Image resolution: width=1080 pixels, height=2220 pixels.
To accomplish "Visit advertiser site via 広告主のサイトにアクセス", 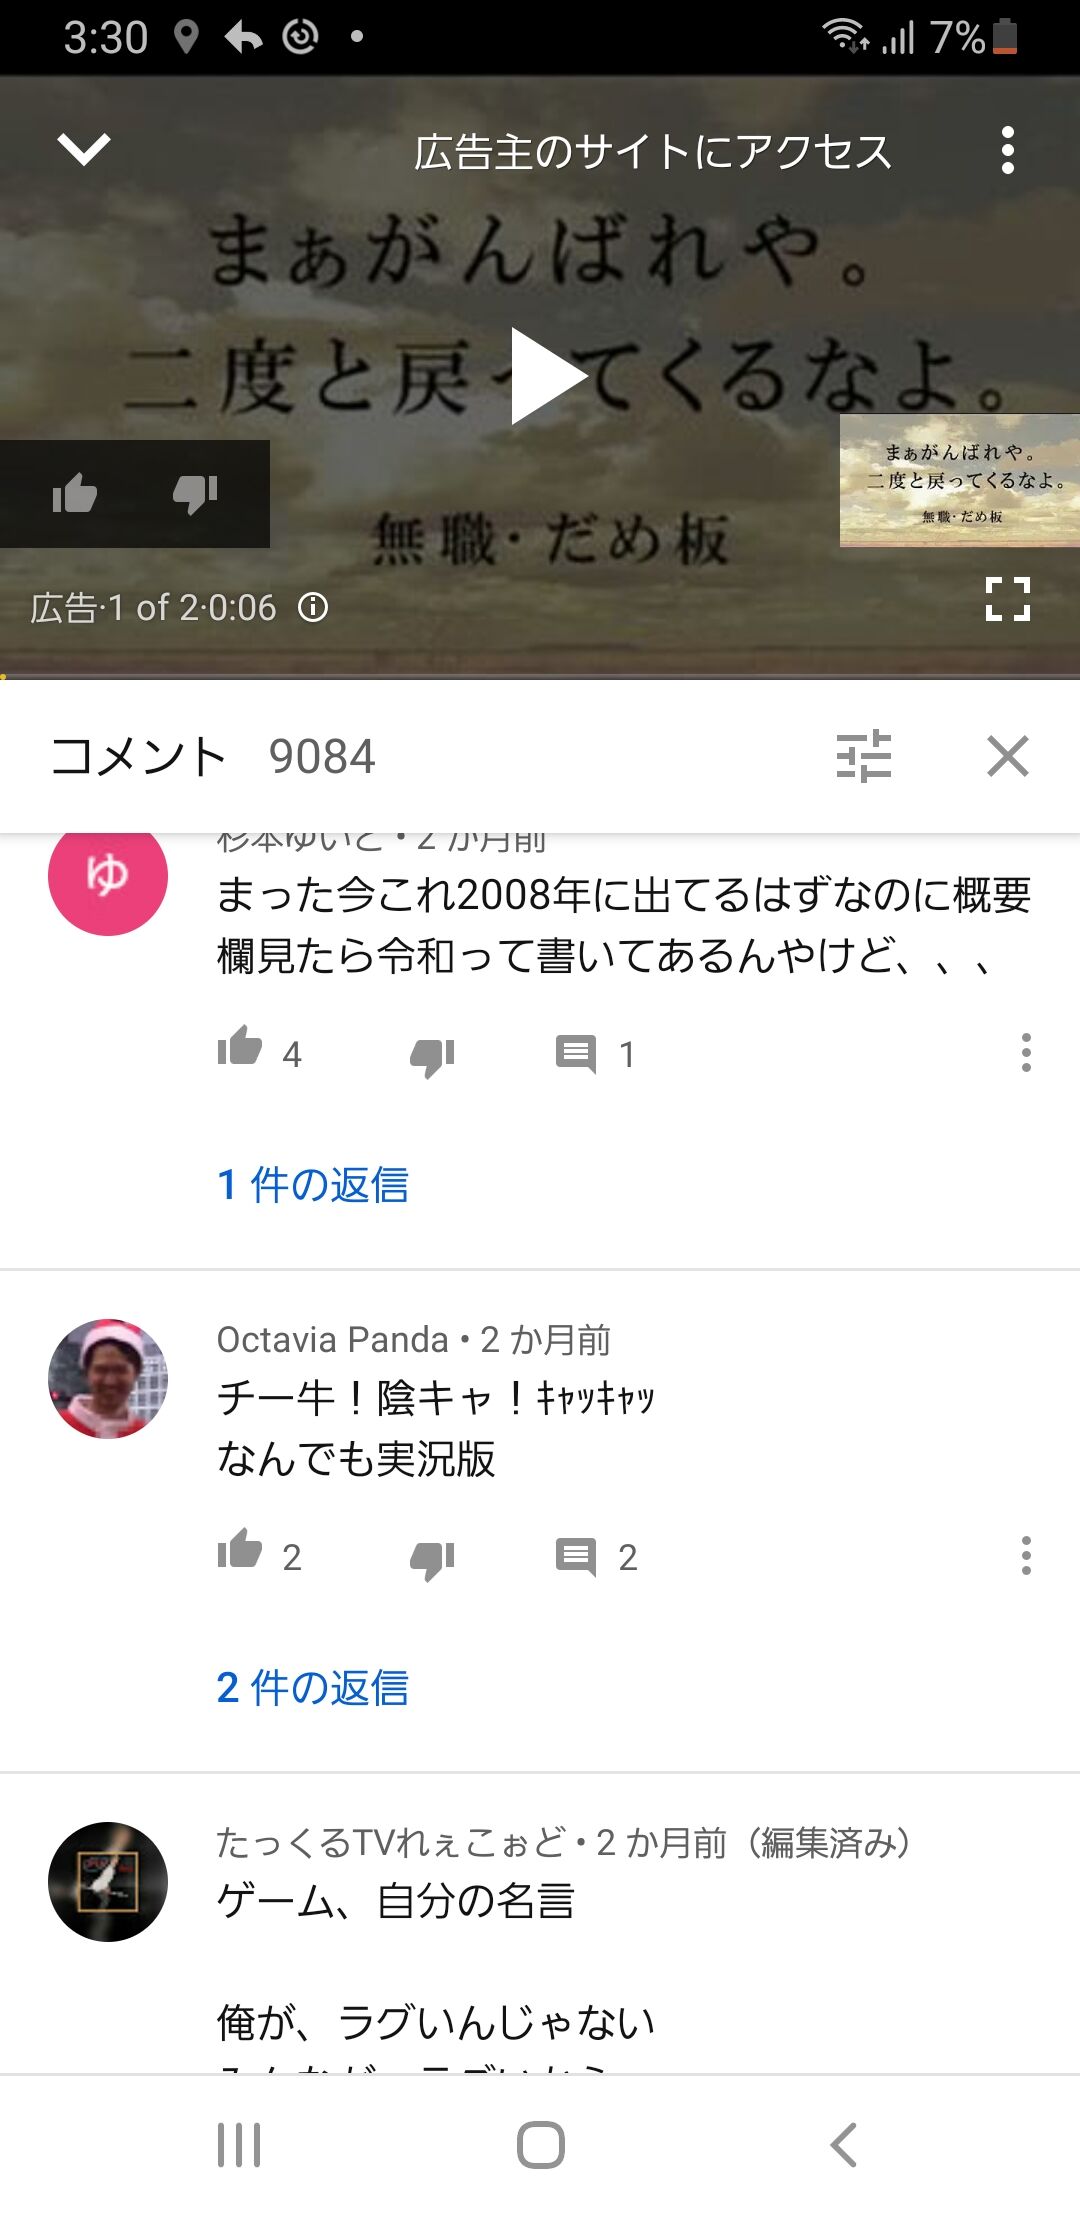I will 653,152.
